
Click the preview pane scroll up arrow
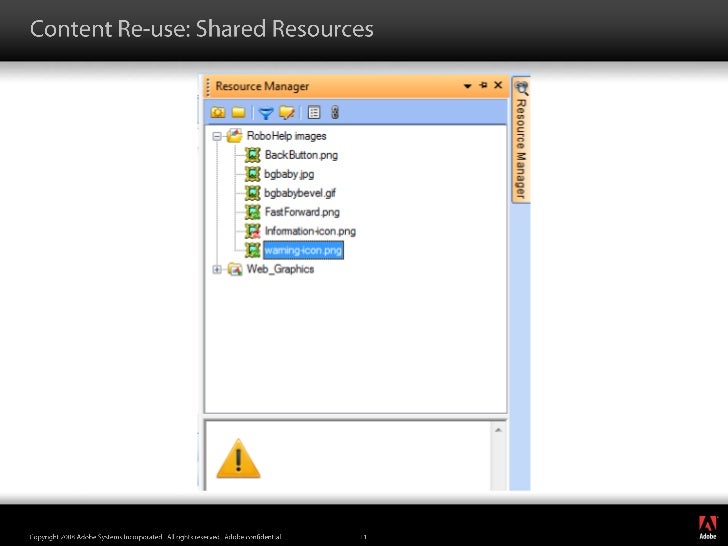click(x=498, y=430)
